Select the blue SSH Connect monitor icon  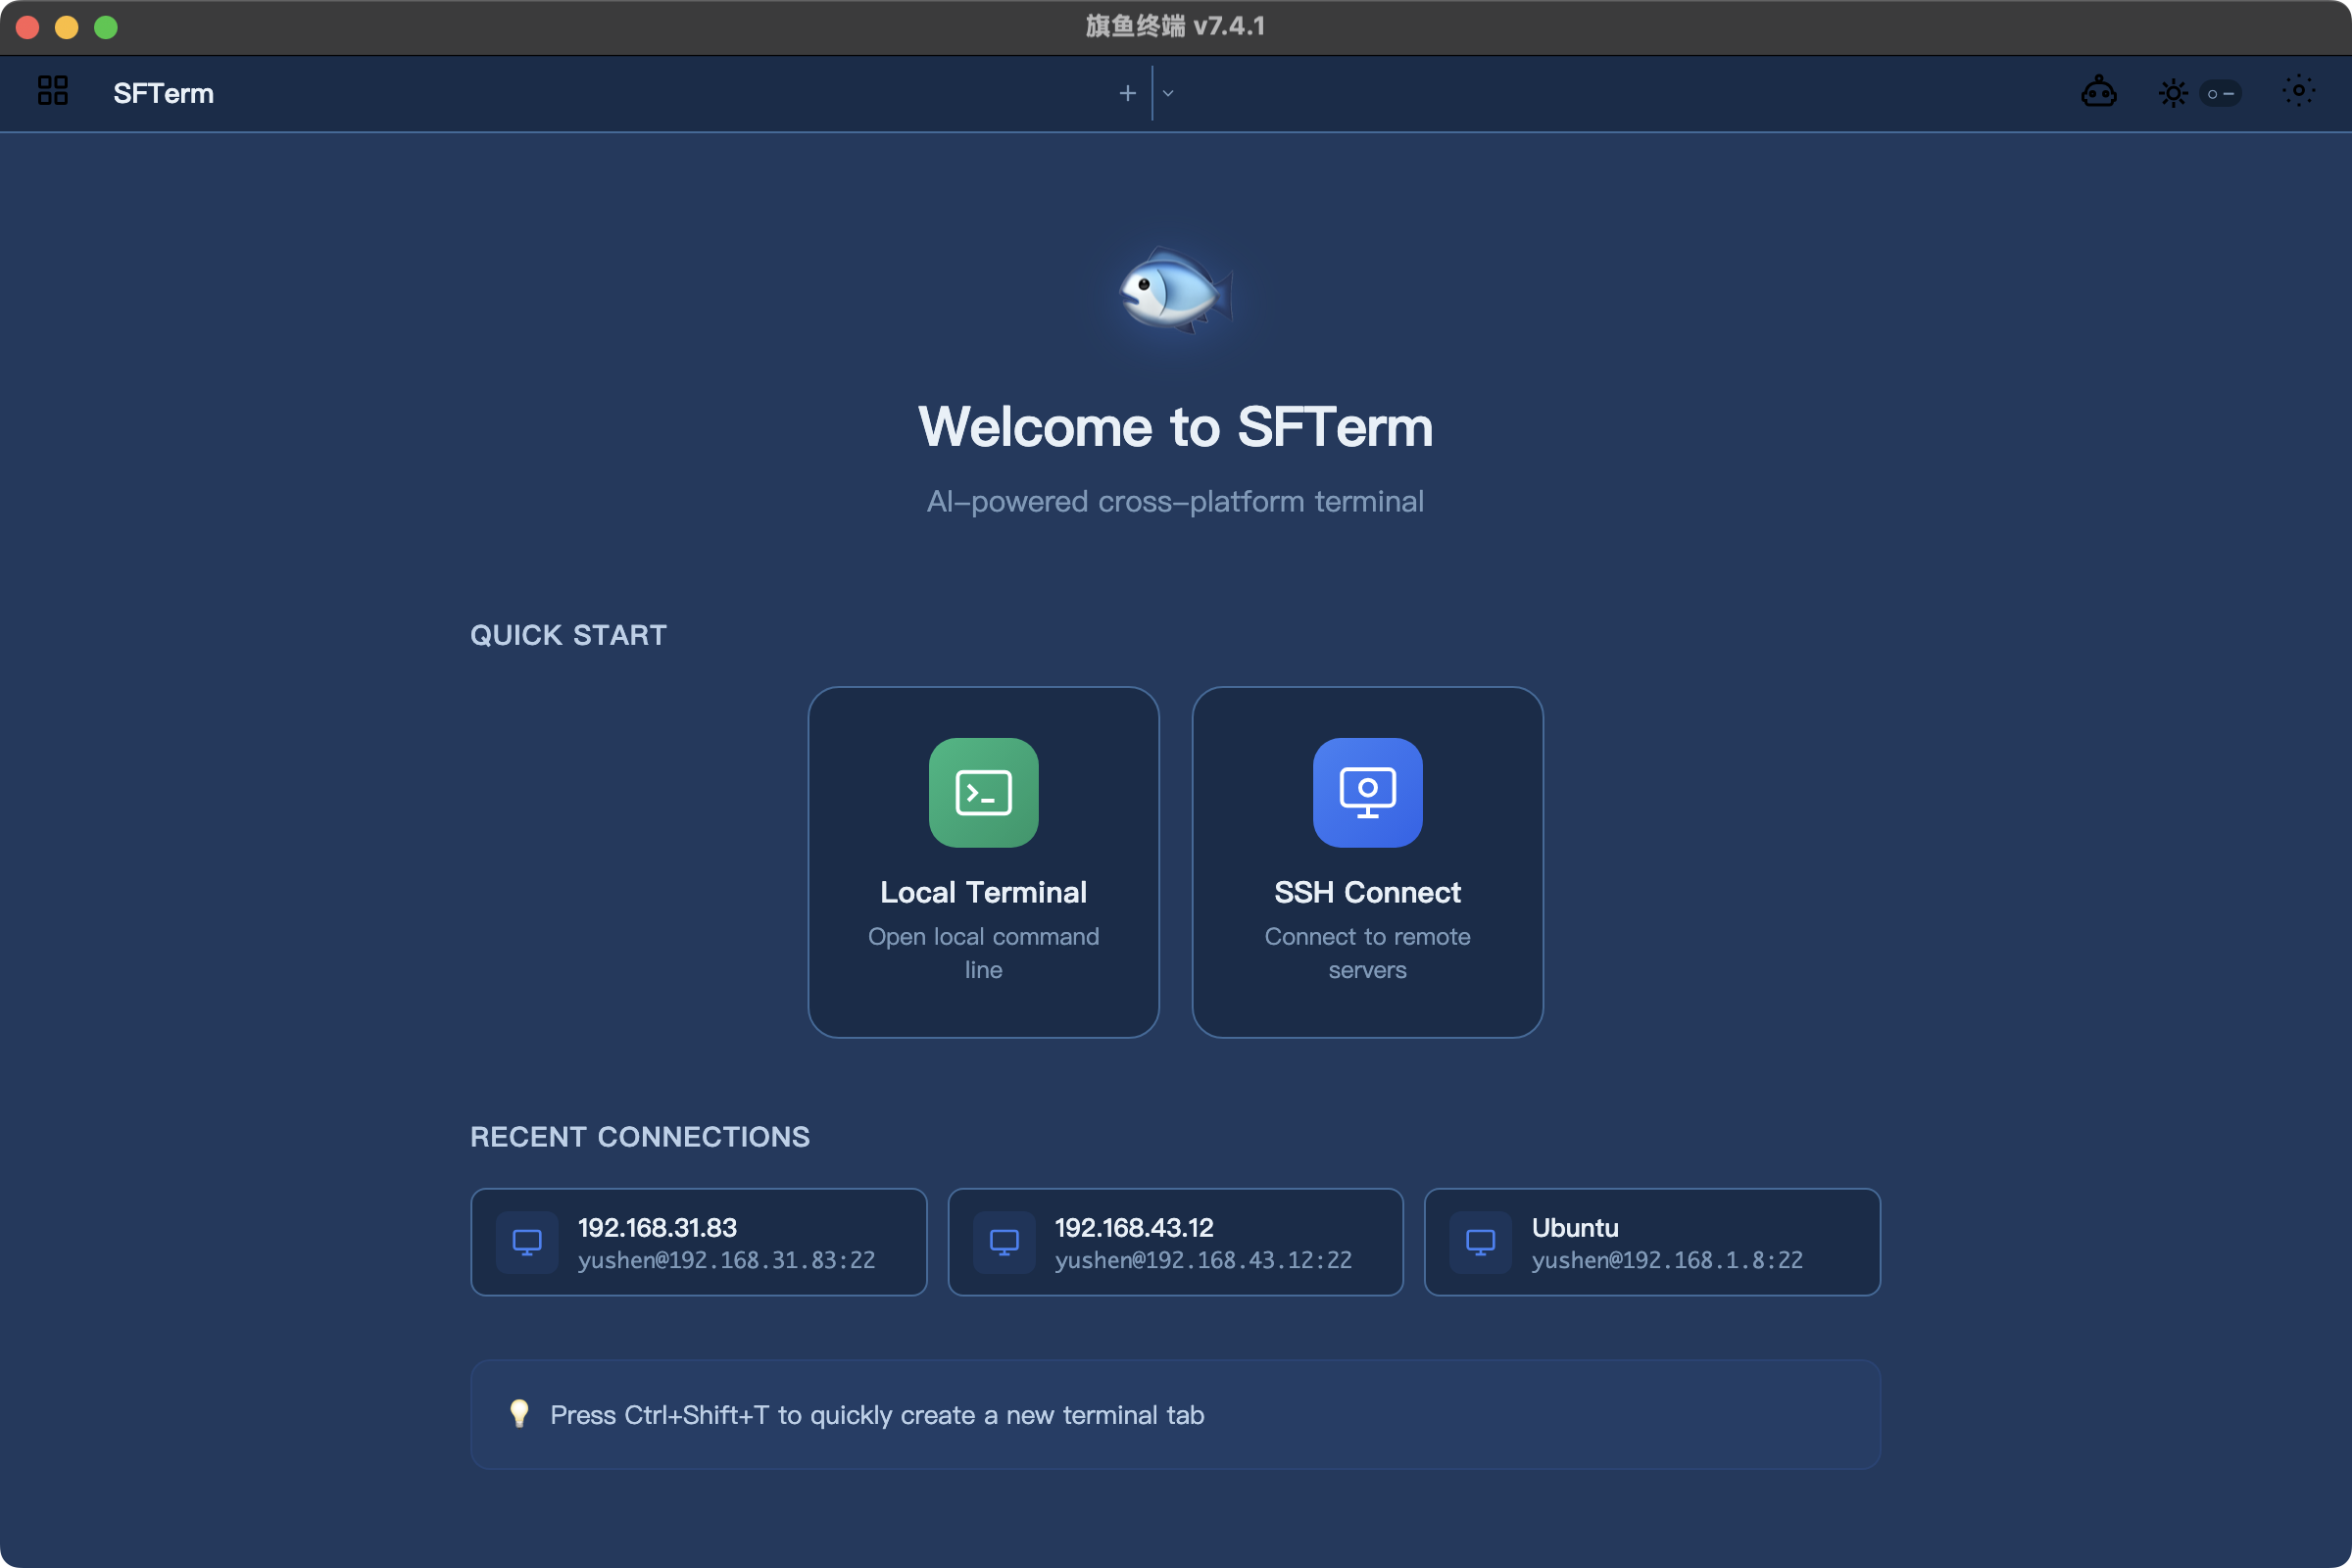[x=1367, y=792]
